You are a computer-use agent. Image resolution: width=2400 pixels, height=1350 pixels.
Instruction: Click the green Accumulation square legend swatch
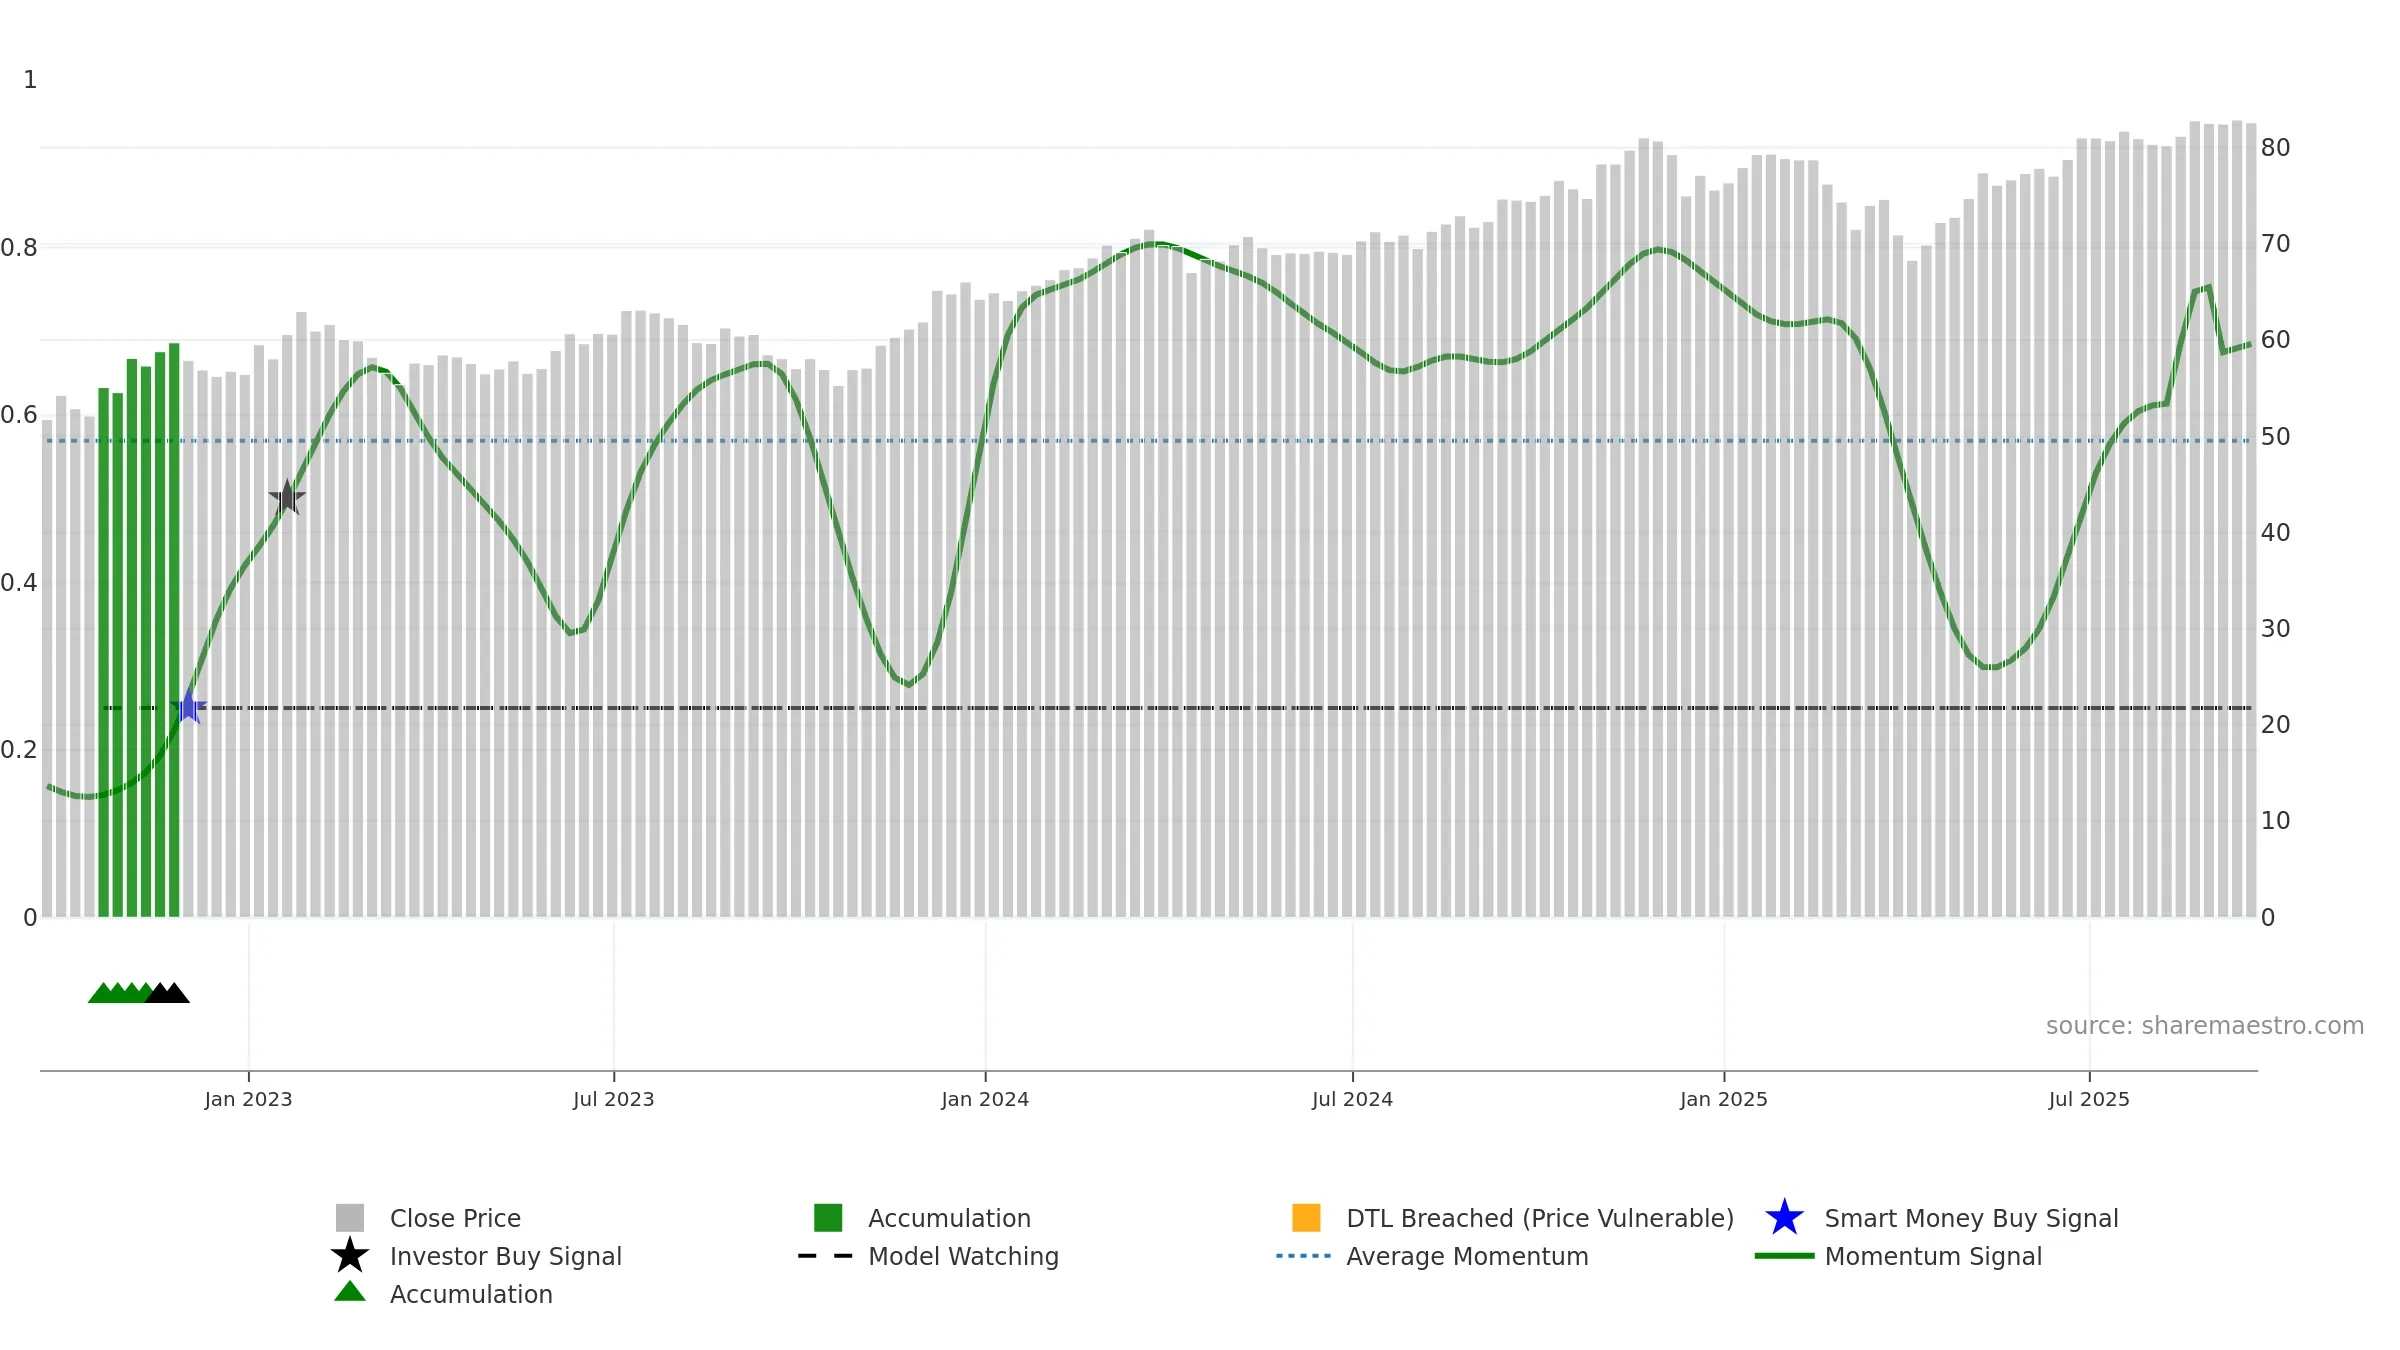tap(828, 1218)
